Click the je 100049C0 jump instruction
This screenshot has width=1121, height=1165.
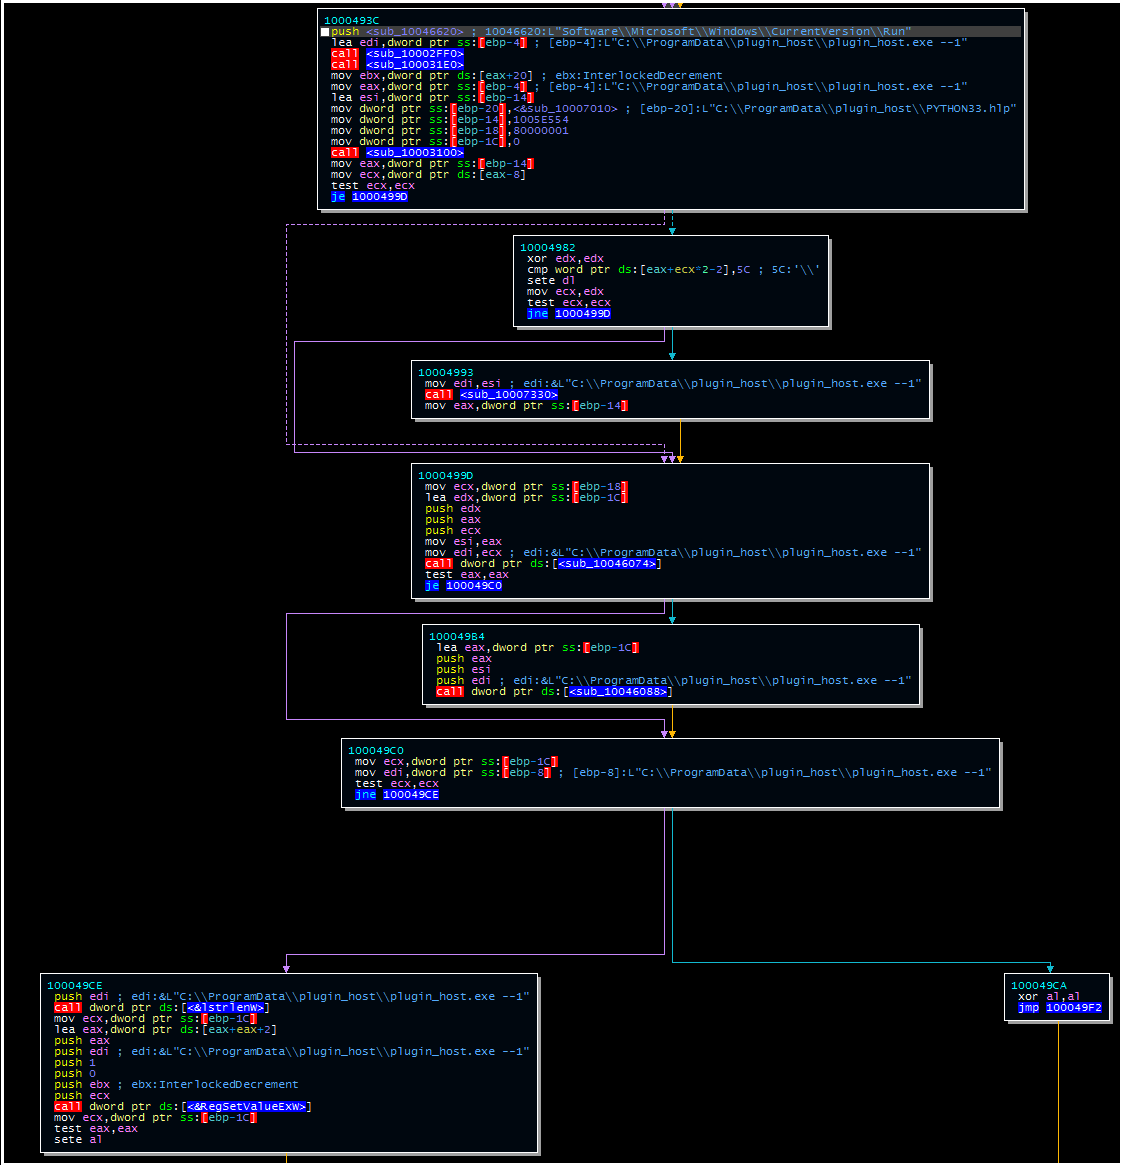pos(463,585)
